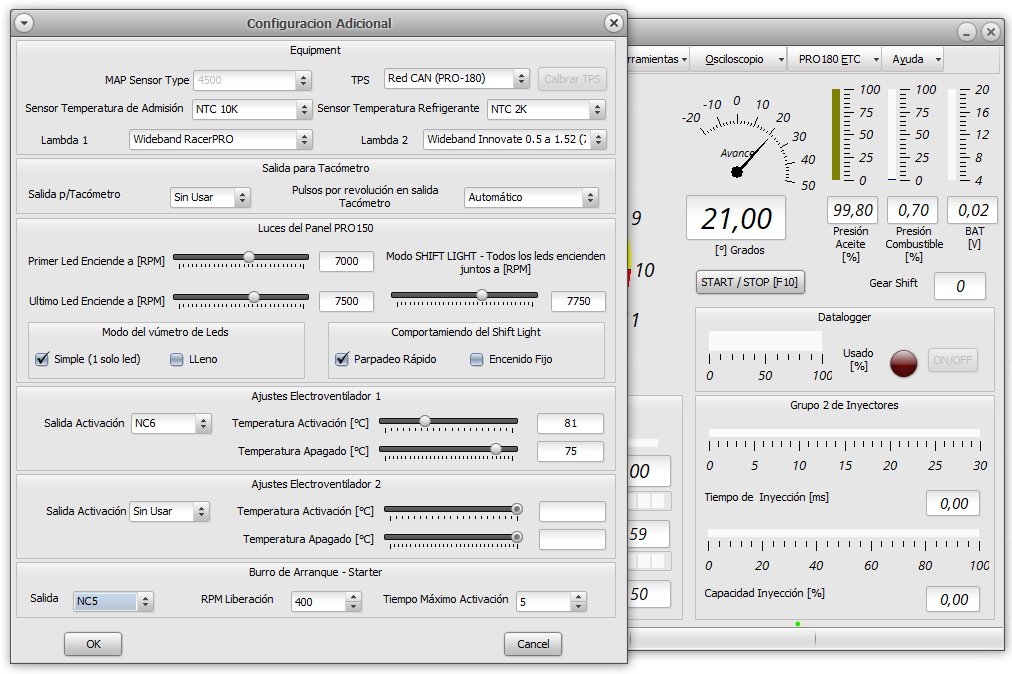Click the Cancel button

pos(533,644)
